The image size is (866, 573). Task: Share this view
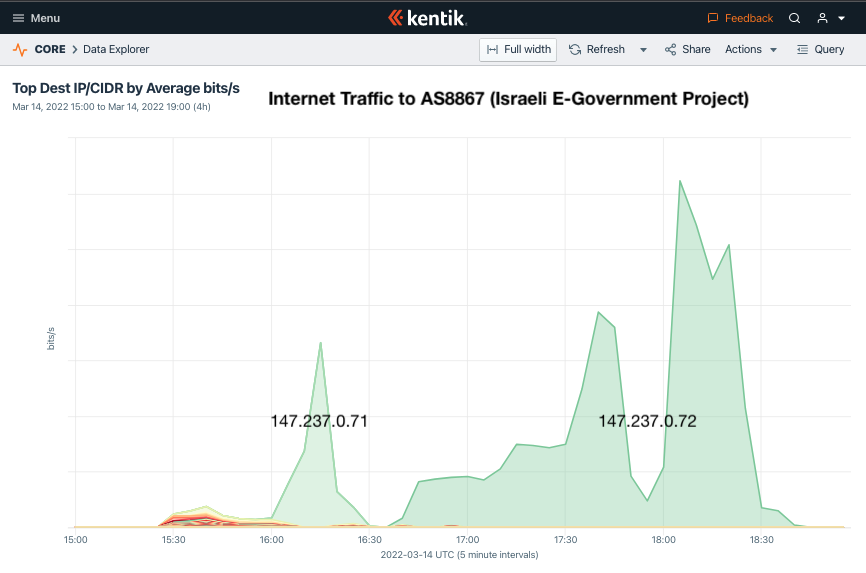pos(696,49)
